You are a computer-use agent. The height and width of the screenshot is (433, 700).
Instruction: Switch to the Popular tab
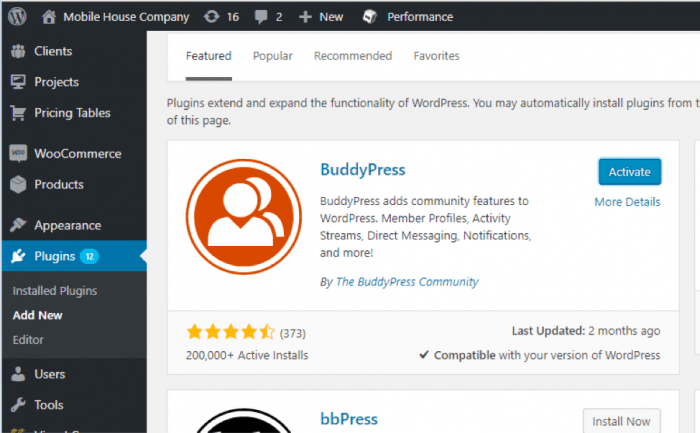tap(273, 56)
